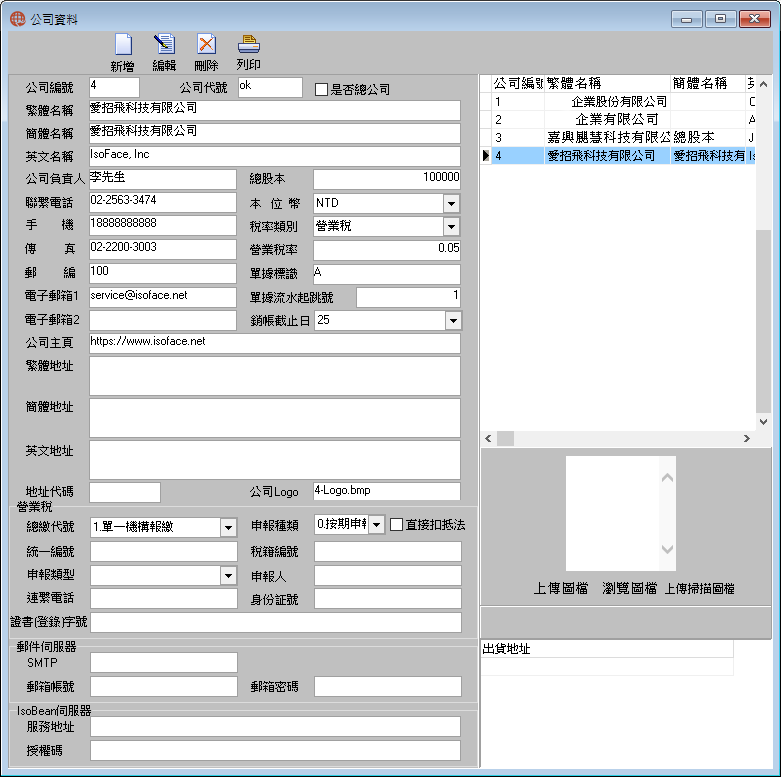Screen dimensions: 781x777
Task: Click the 編輯 (edit) toolbar icon
Action: pyautogui.click(x=164, y=52)
